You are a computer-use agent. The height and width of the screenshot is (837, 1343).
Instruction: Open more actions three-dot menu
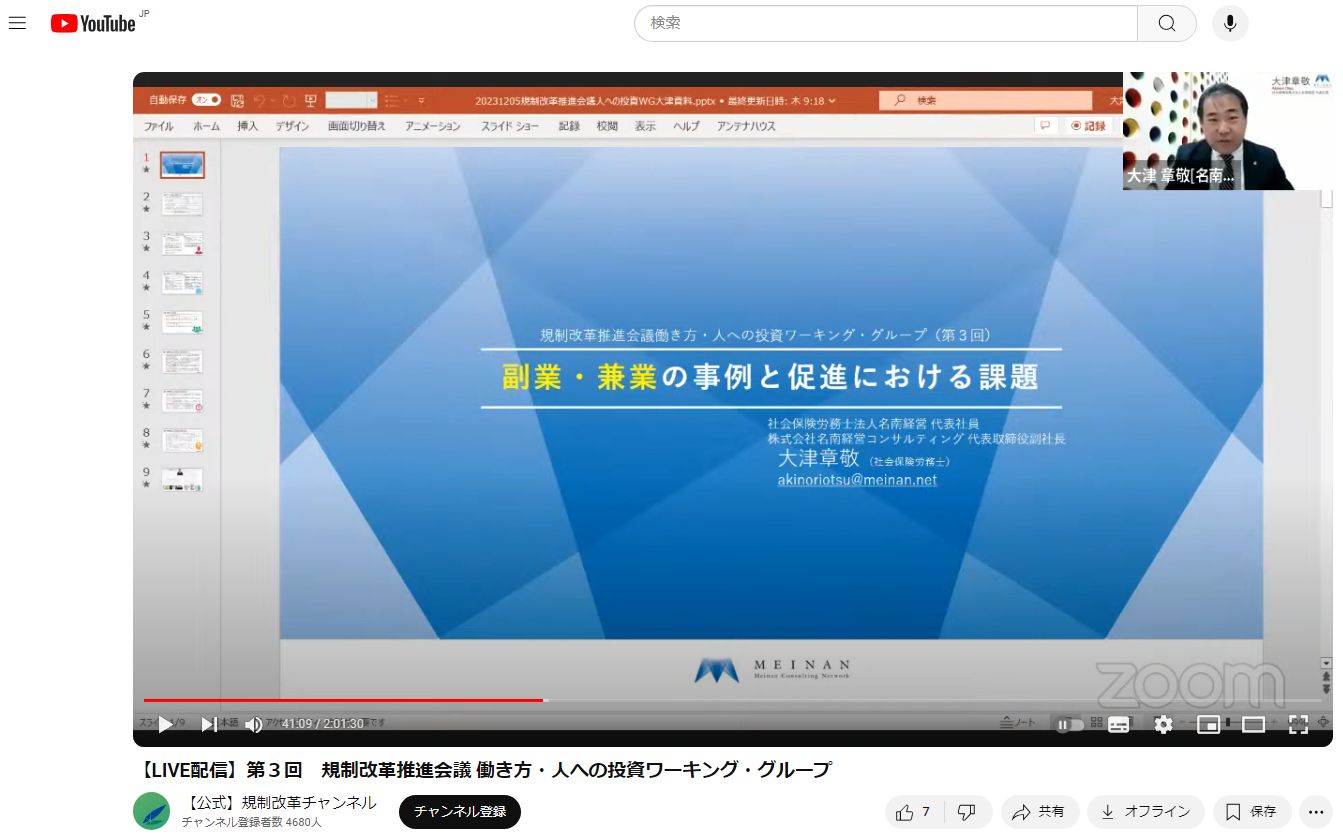click(1317, 812)
